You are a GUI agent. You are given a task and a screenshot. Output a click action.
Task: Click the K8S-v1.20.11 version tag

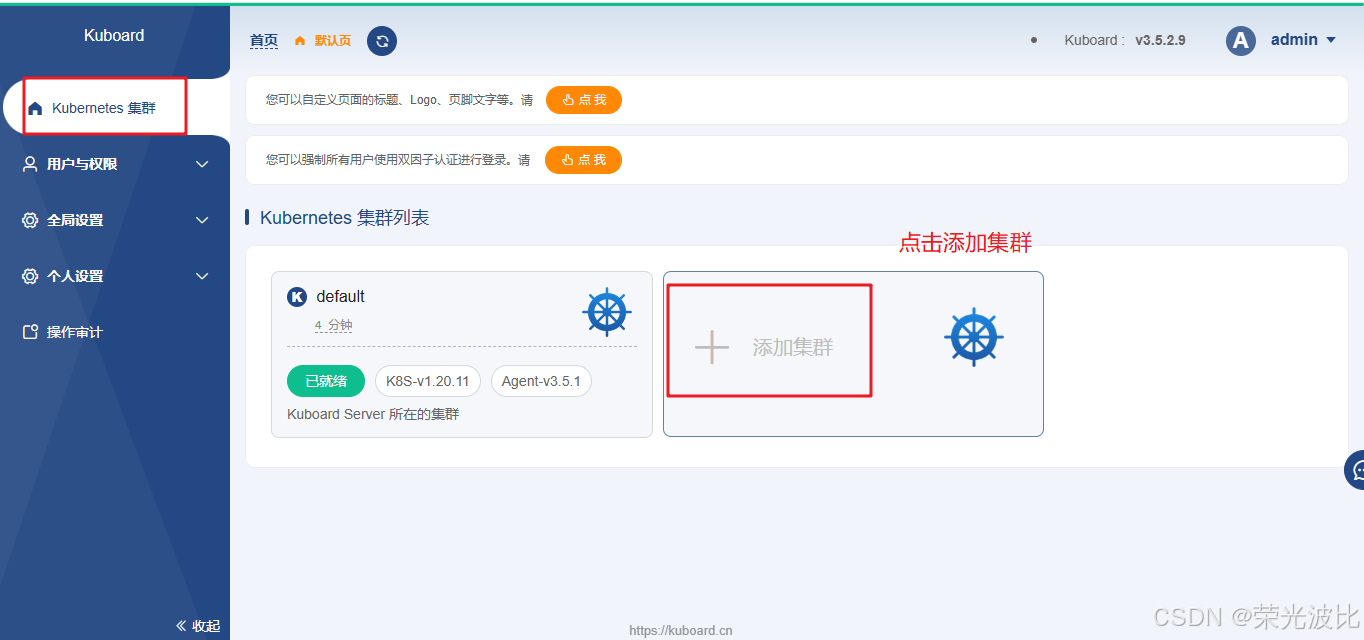pyautogui.click(x=427, y=381)
